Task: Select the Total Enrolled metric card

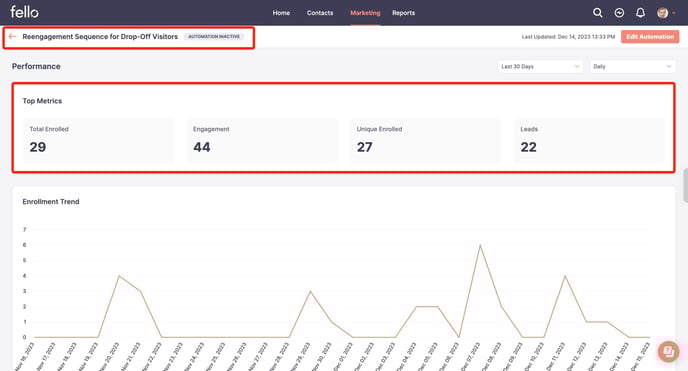Action: pos(98,141)
